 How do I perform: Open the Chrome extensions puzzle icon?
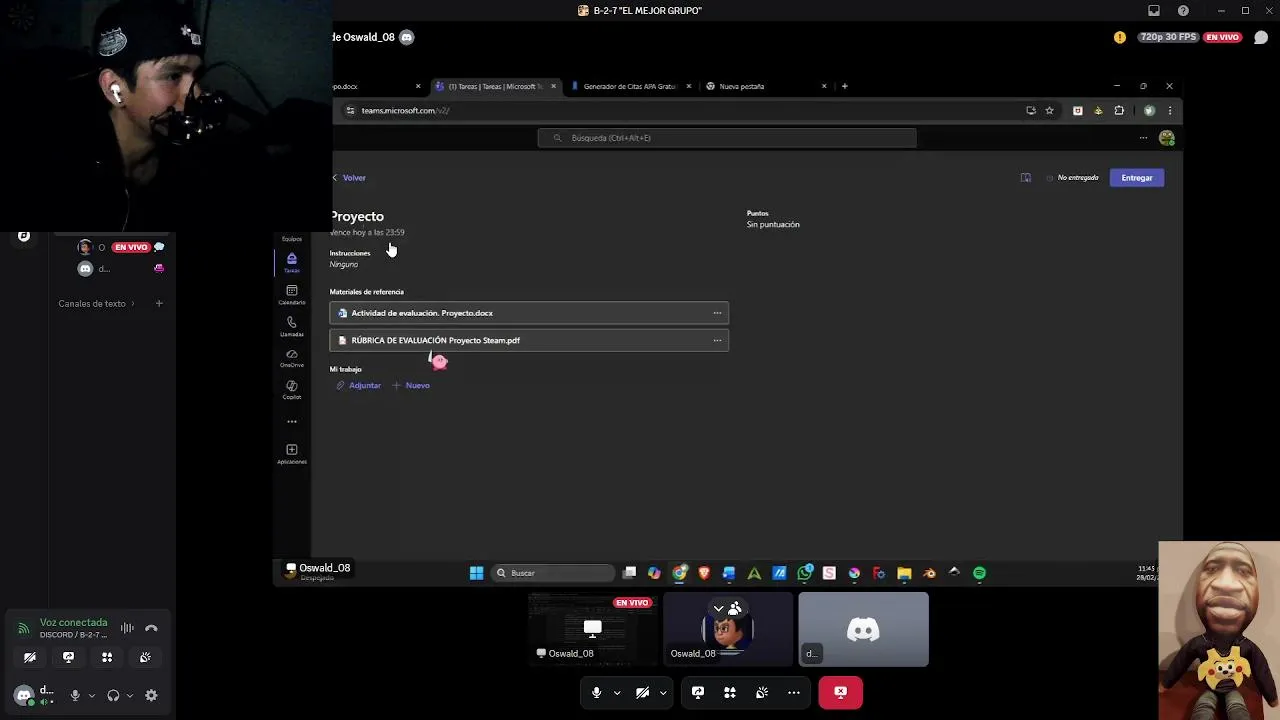click(x=1119, y=111)
